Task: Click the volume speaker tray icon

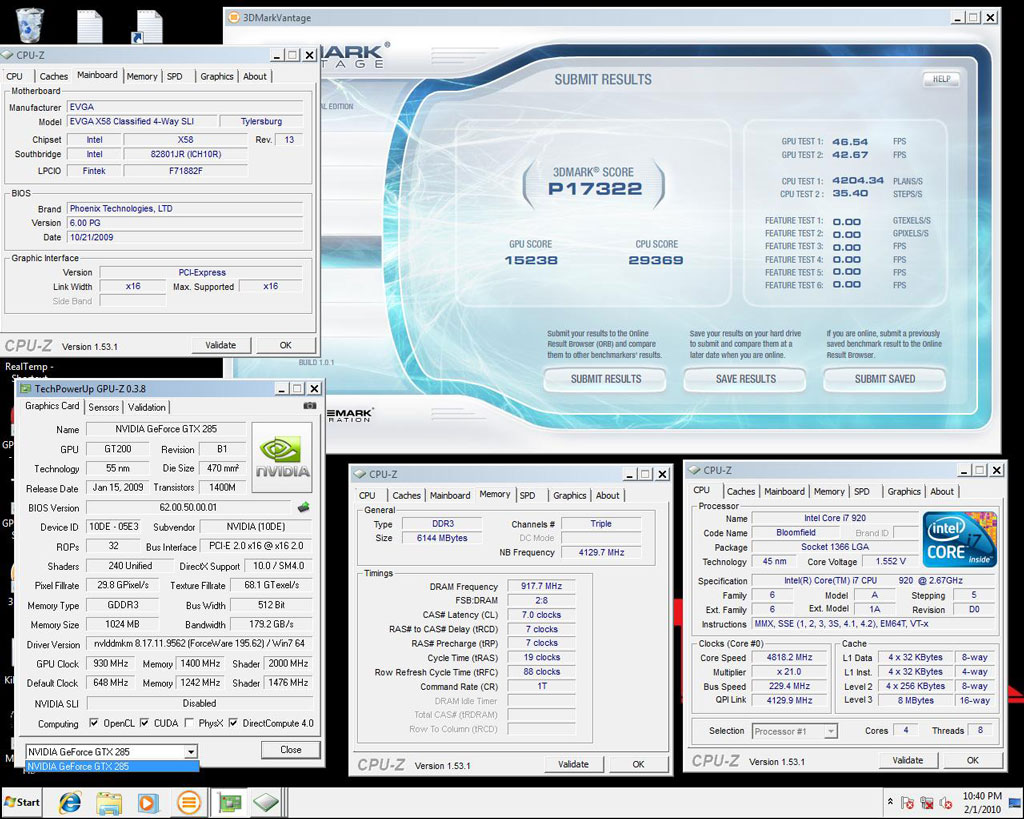Action: pos(944,802)
